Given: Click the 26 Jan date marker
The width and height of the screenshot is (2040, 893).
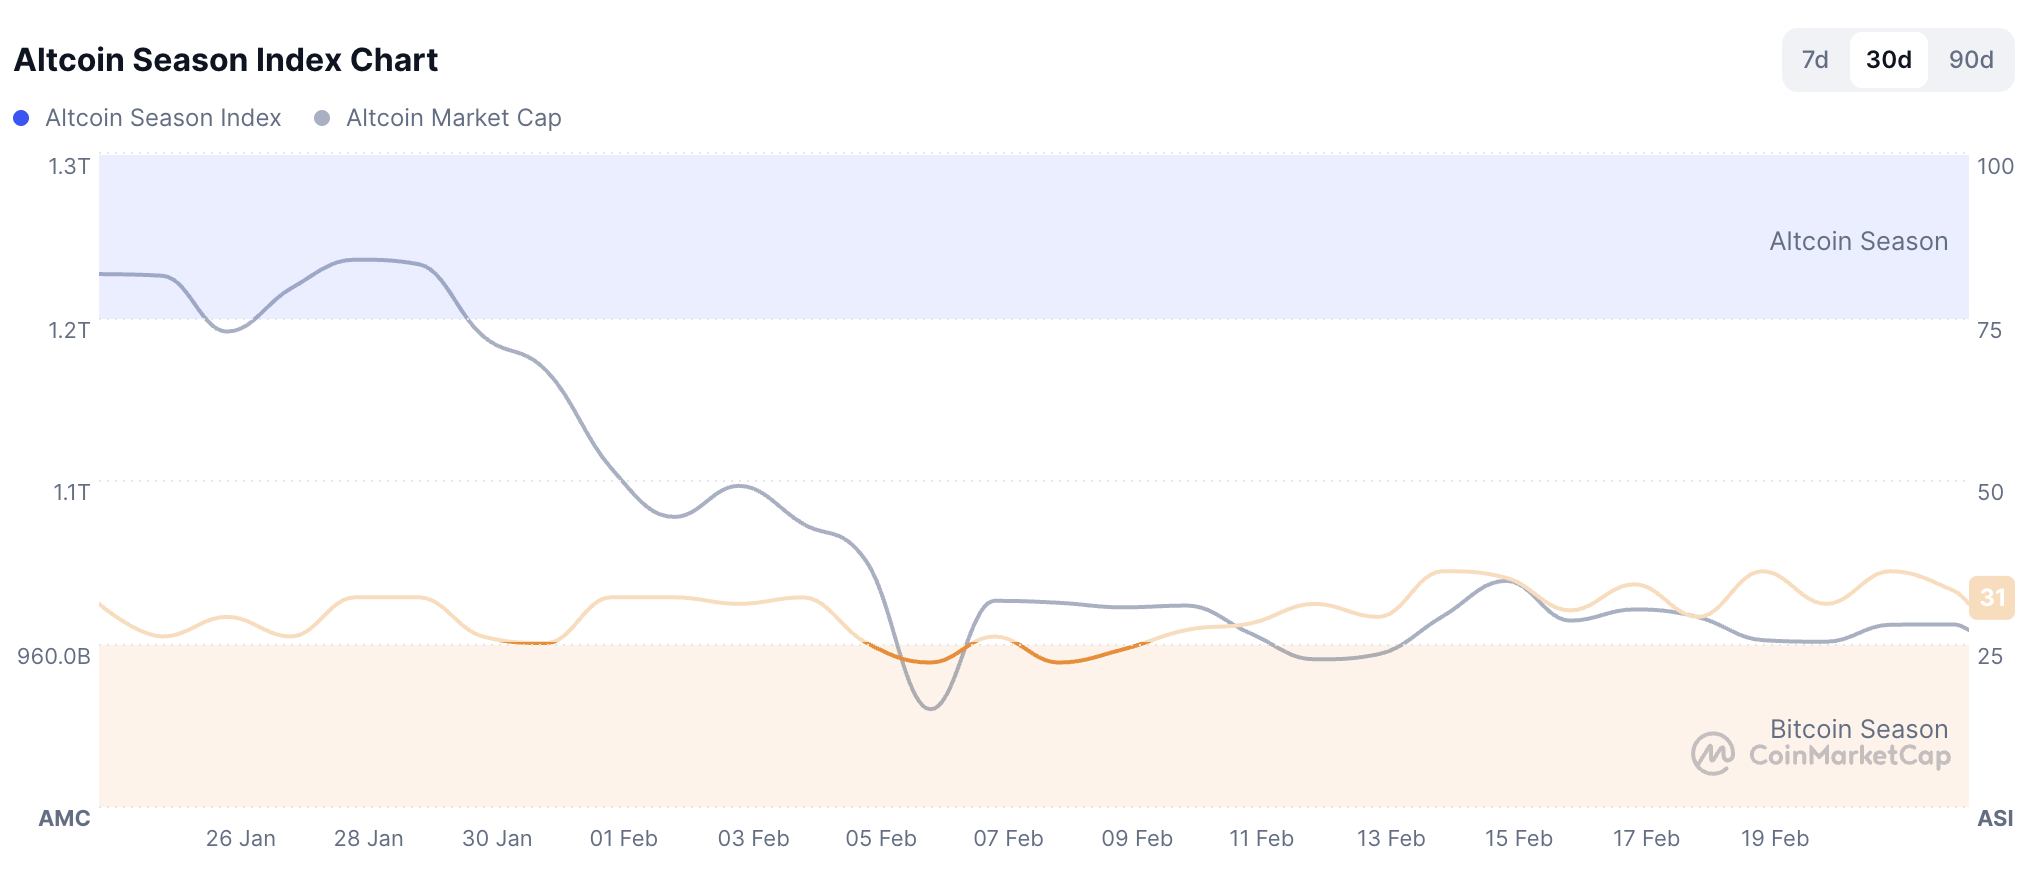Looking at the screenshot, I should pos(241,839).
